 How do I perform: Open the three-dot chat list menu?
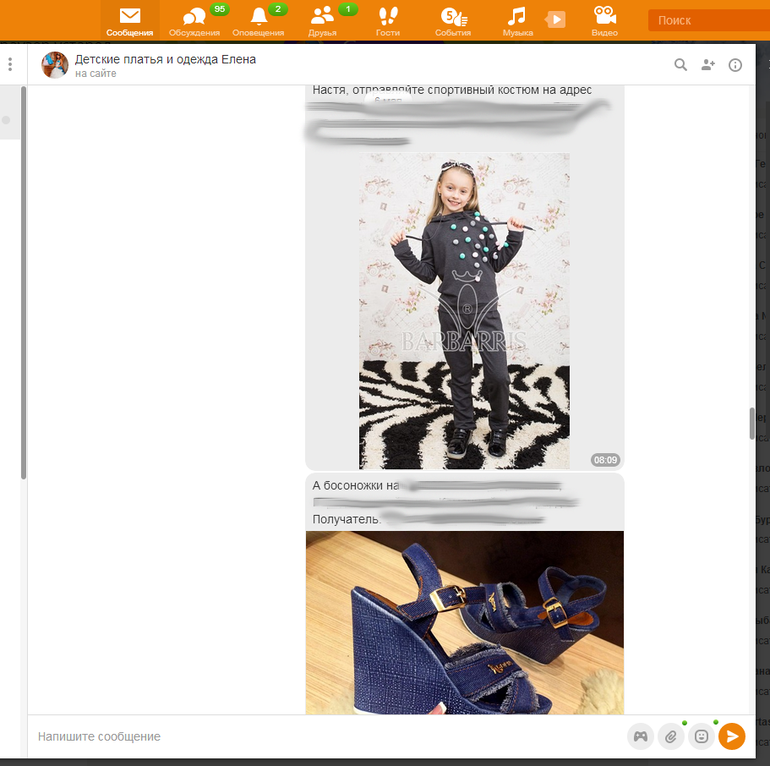(10, 65)
